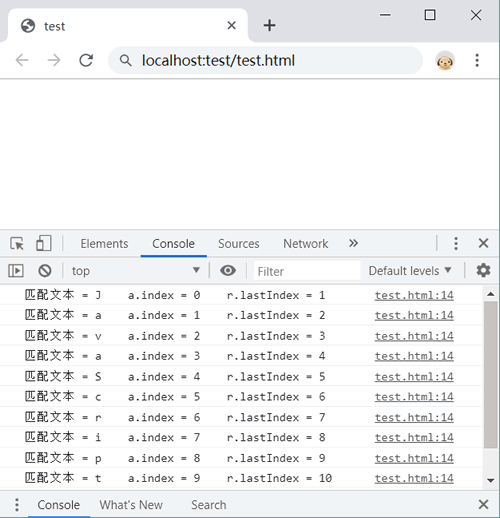The image size is (500, 518).
Task: Click the text r.lastIndex = 4
Action: pyautogui.click(x=275, y=356)
